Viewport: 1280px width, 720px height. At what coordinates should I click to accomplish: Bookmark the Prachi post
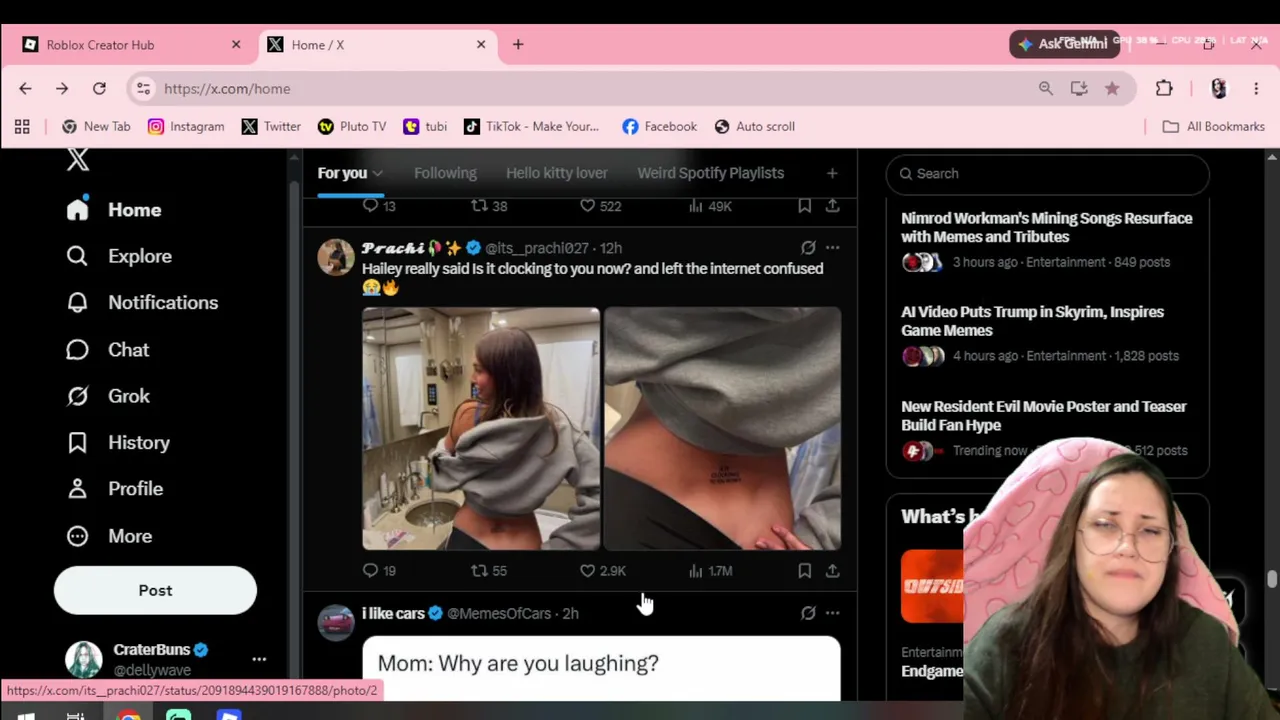coord(804,571)
